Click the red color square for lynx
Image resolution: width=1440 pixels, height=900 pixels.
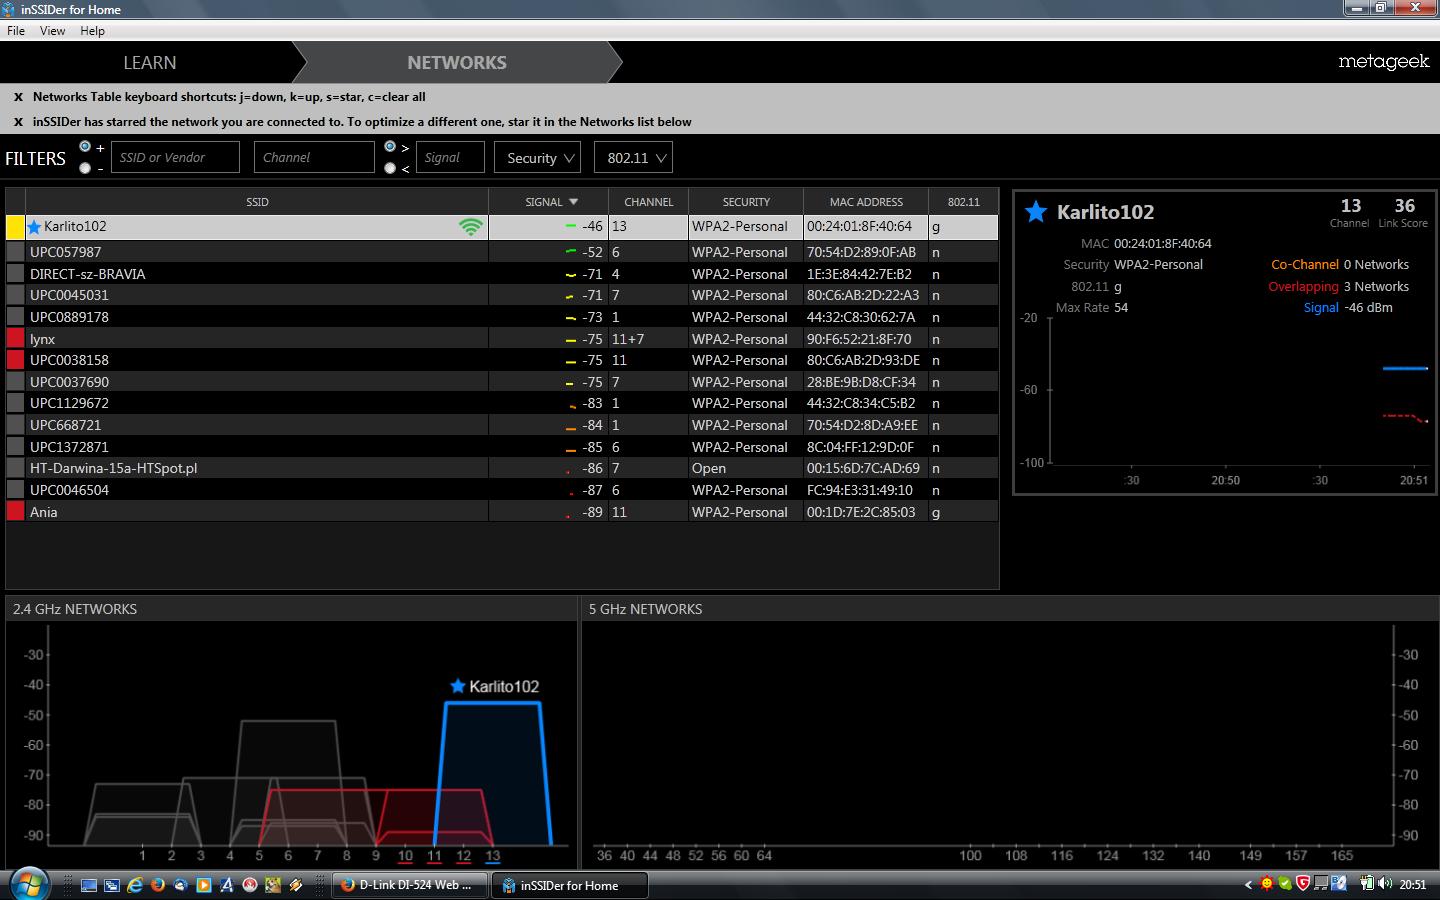pyautogui.click(x=15, y=339)
